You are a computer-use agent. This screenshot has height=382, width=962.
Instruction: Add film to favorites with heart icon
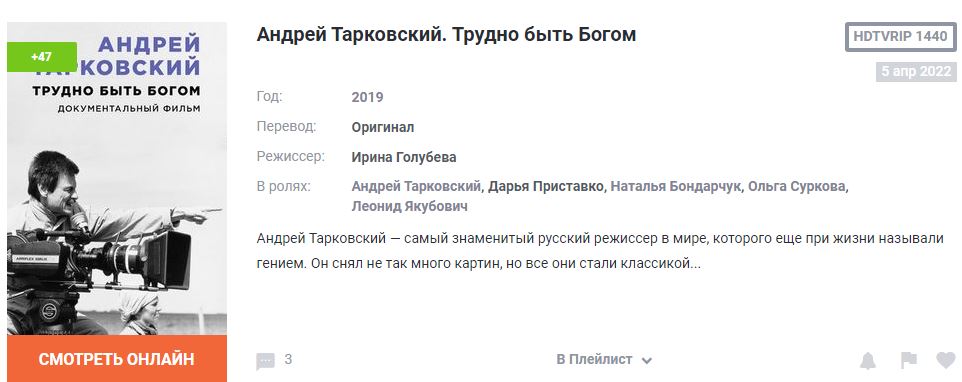945,360
